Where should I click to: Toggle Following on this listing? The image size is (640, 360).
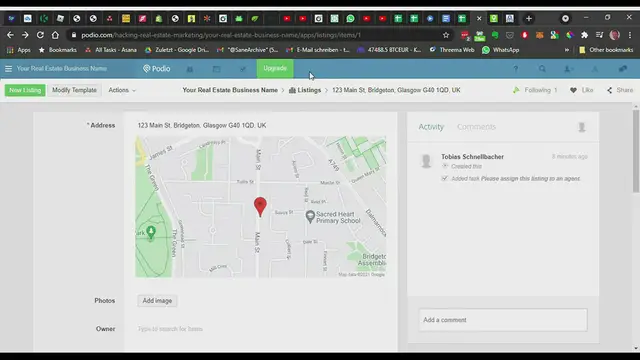(535, 90)
